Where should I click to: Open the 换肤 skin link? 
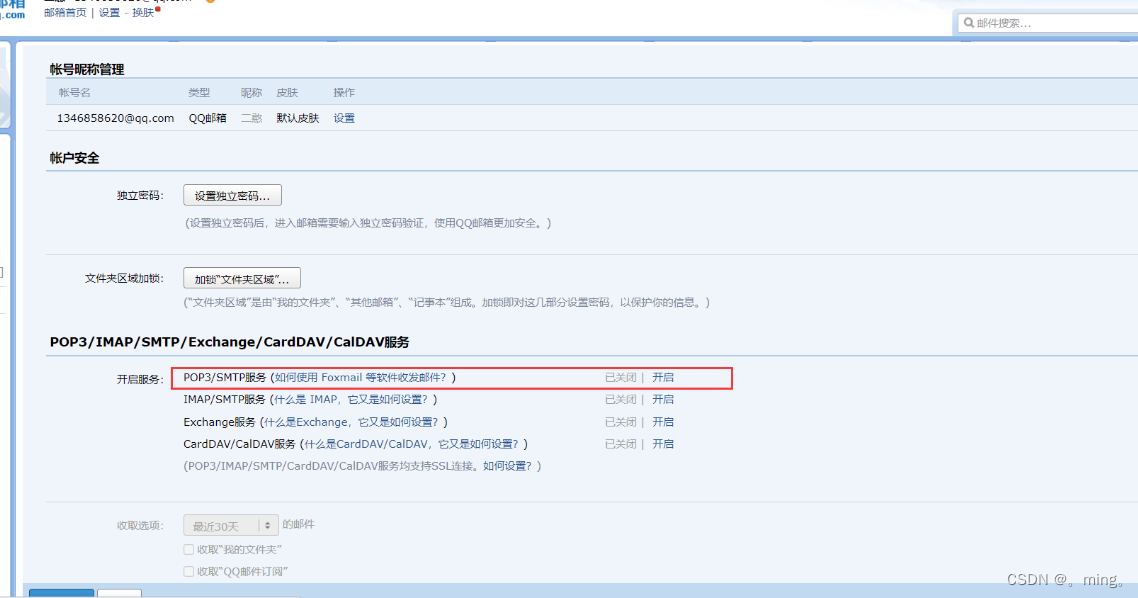pos(142,13)
